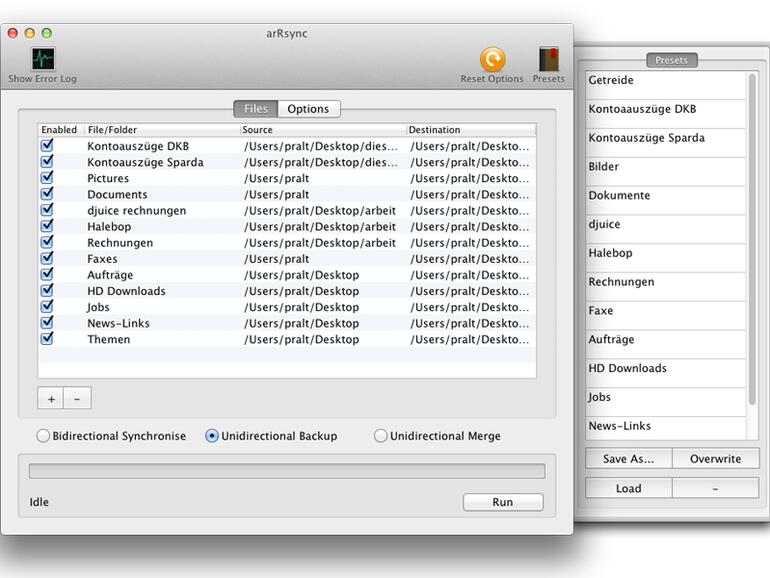Viewport: 770px width, 578px height.
Task: Select Themen file/folder name in table
Action: [109, 339]
